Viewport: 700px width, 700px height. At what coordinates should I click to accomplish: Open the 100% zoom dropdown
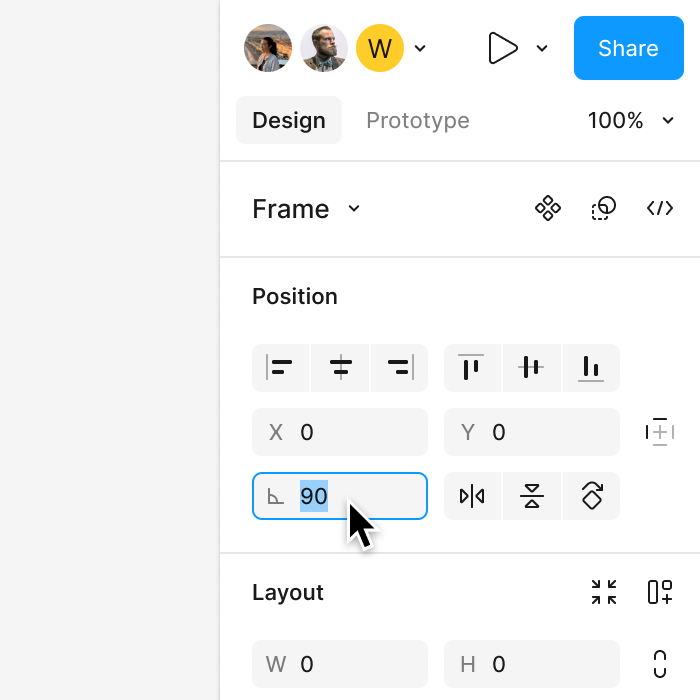(x=632, y=121)
